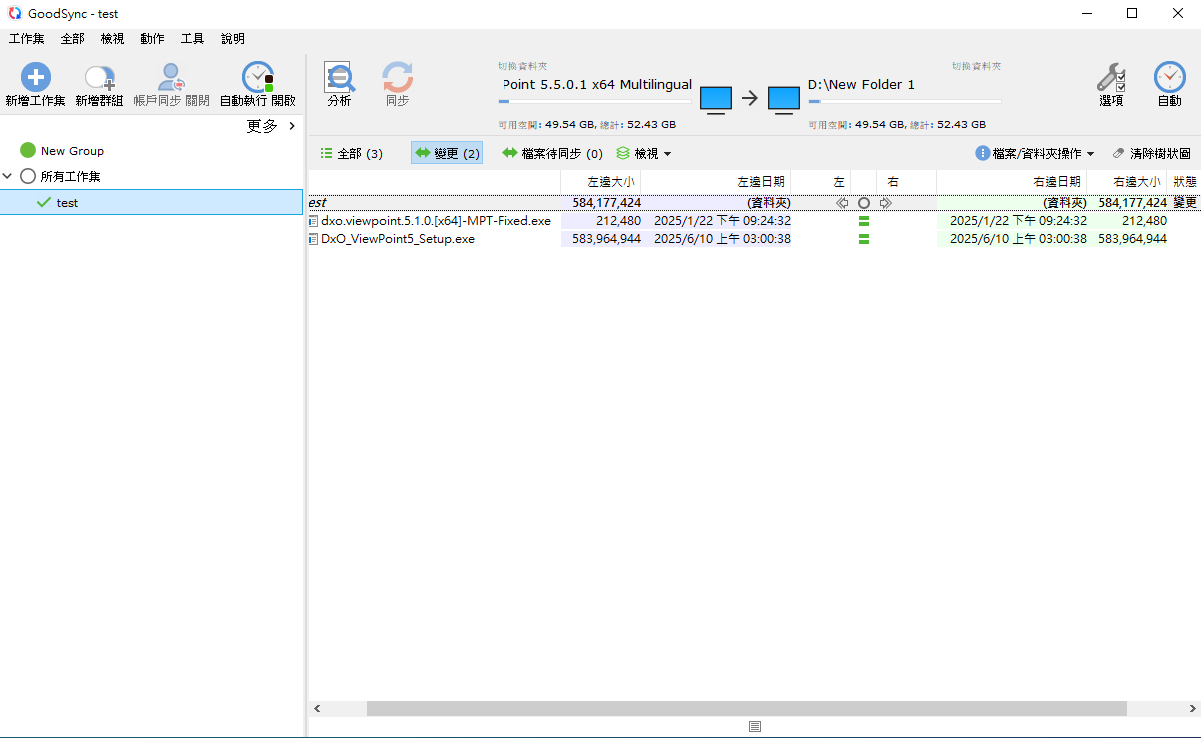Show the 變更 (2) filter tab

[x=447, y=154]
